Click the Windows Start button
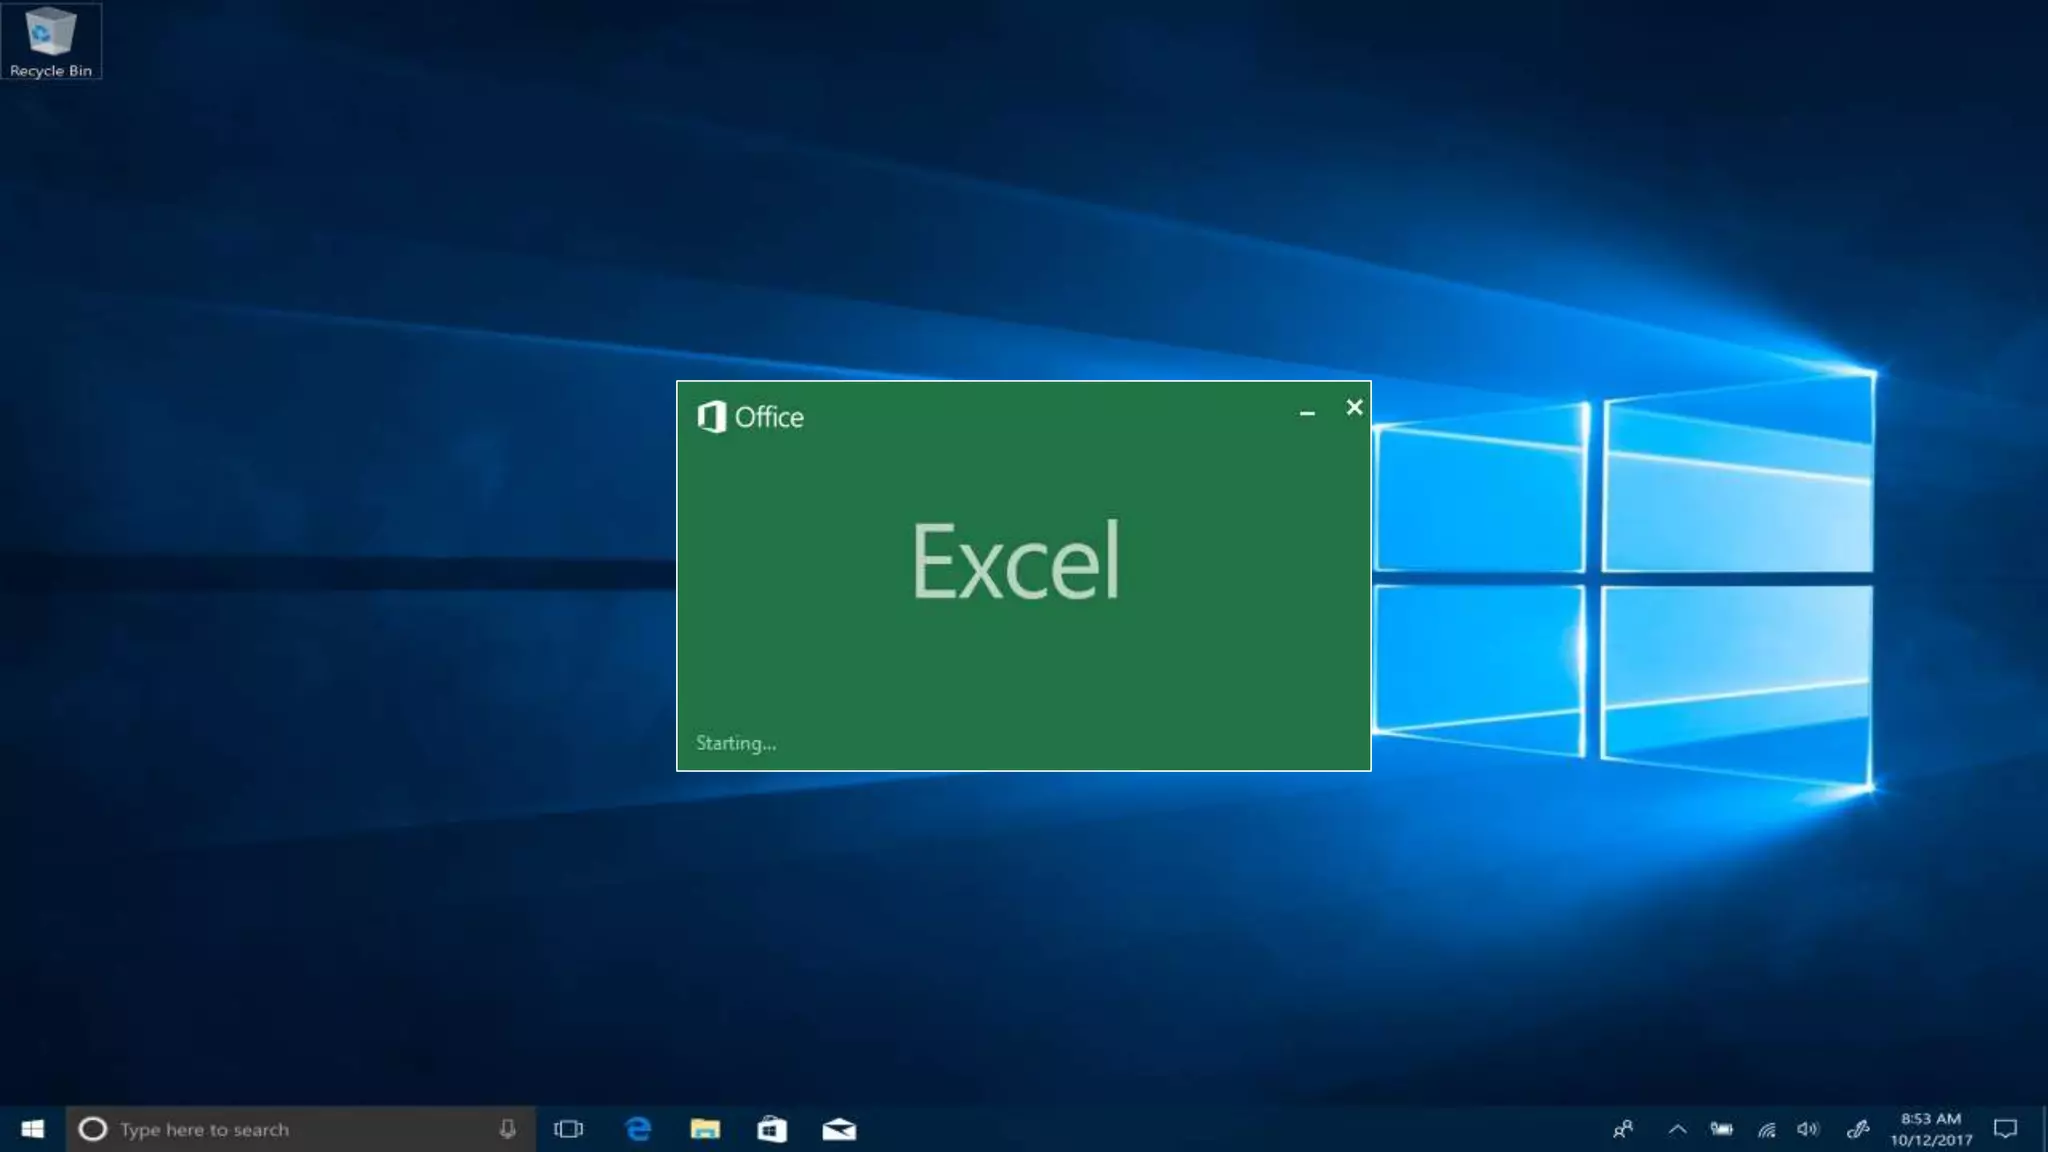2048x1152 pixels. [32, 1129]
